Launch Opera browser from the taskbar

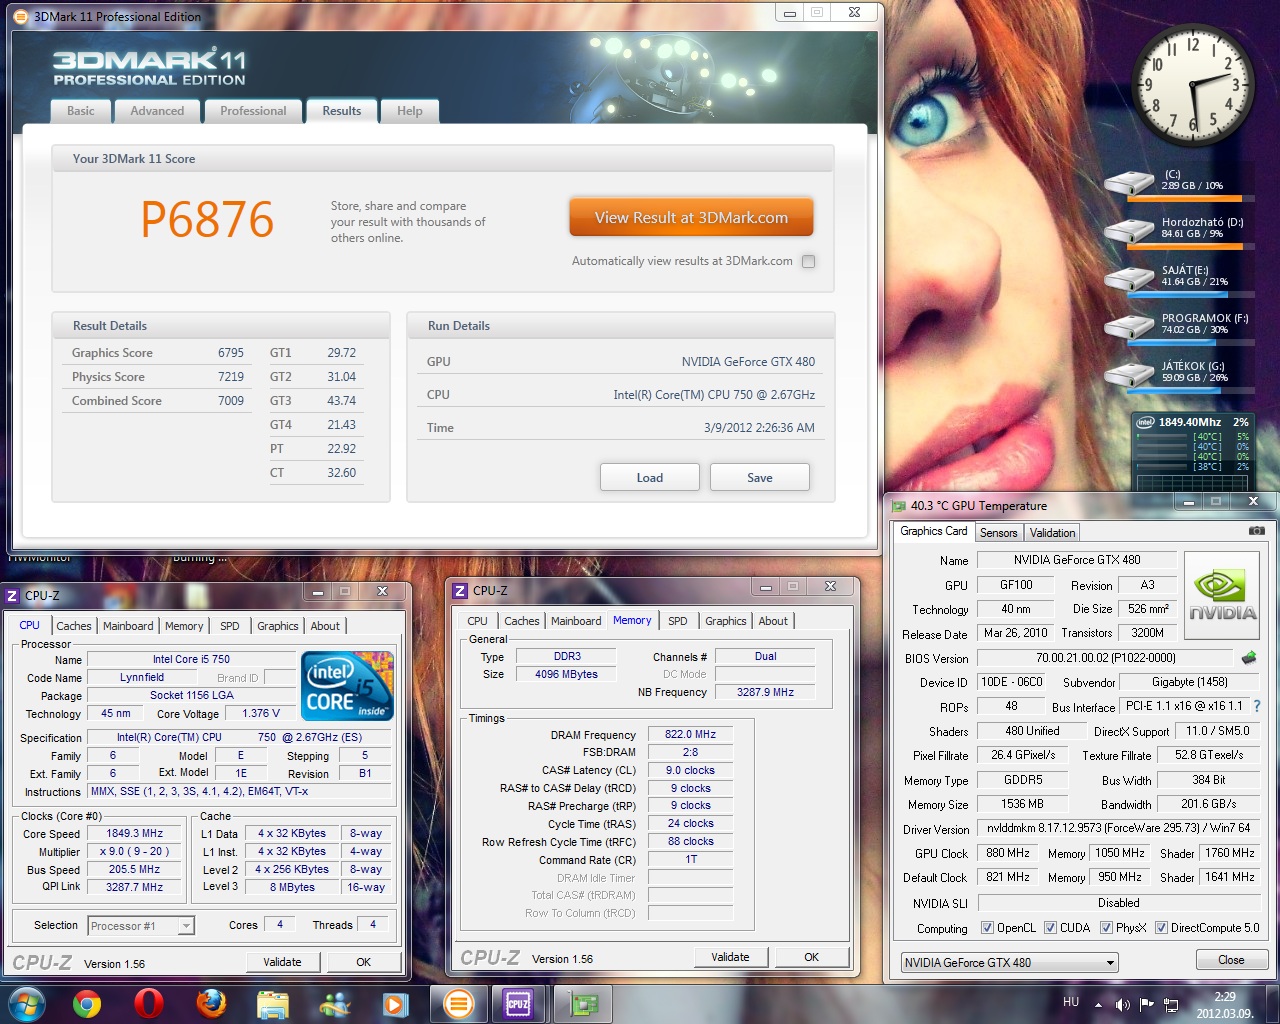click(x=149, y=1003)
